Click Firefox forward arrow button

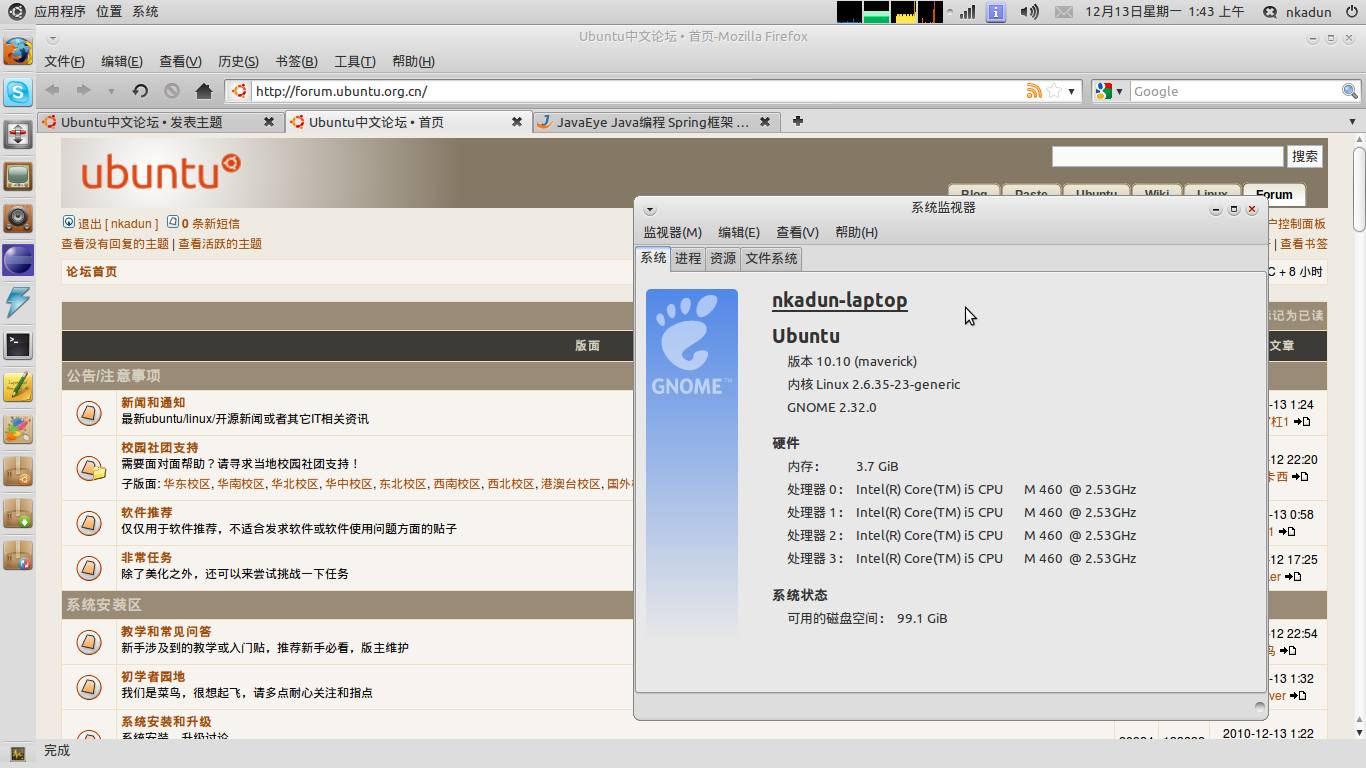pos(83,91)
